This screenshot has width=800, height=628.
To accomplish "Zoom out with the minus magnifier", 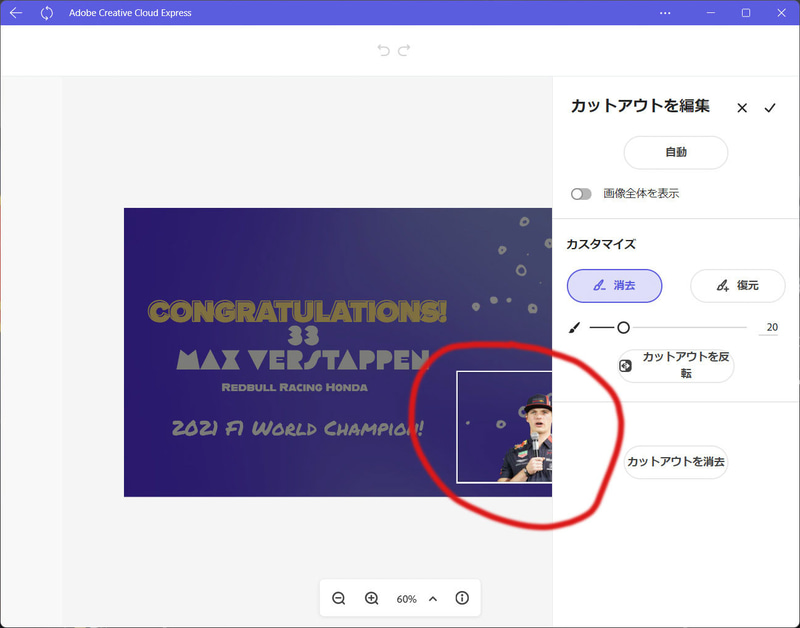I will [338, 598].
